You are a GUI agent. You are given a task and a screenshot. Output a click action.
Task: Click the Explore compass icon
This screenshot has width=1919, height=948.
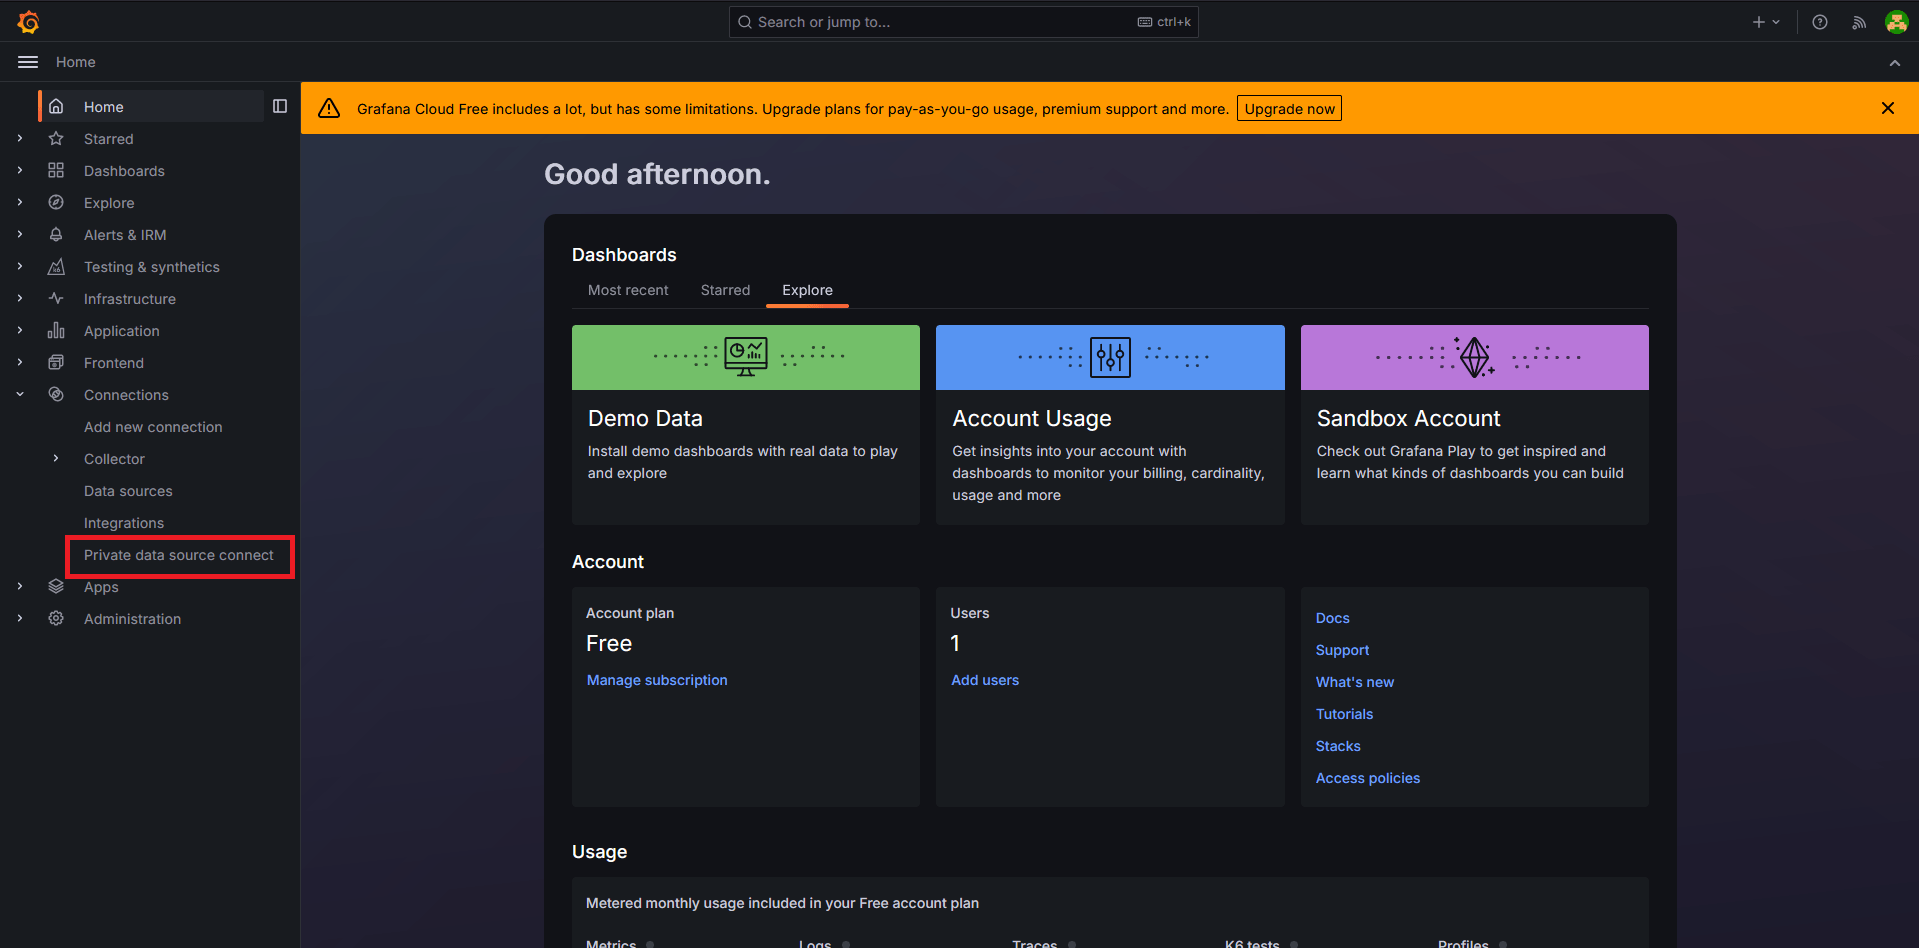pos(56,202)
